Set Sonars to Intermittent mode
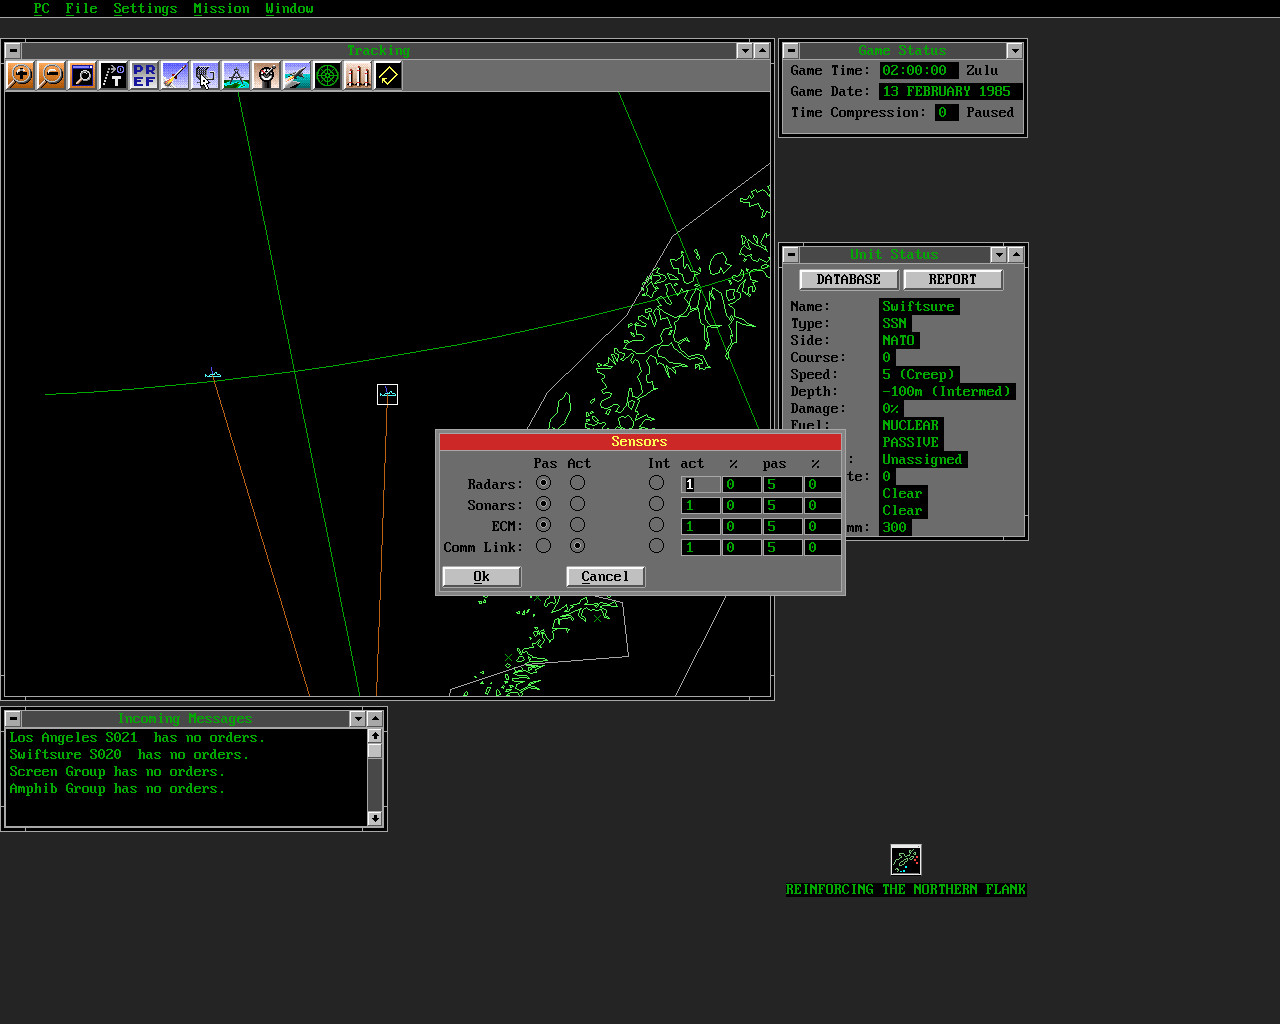Viewport: 1280px width, 1024px height. tap(656, 504)
